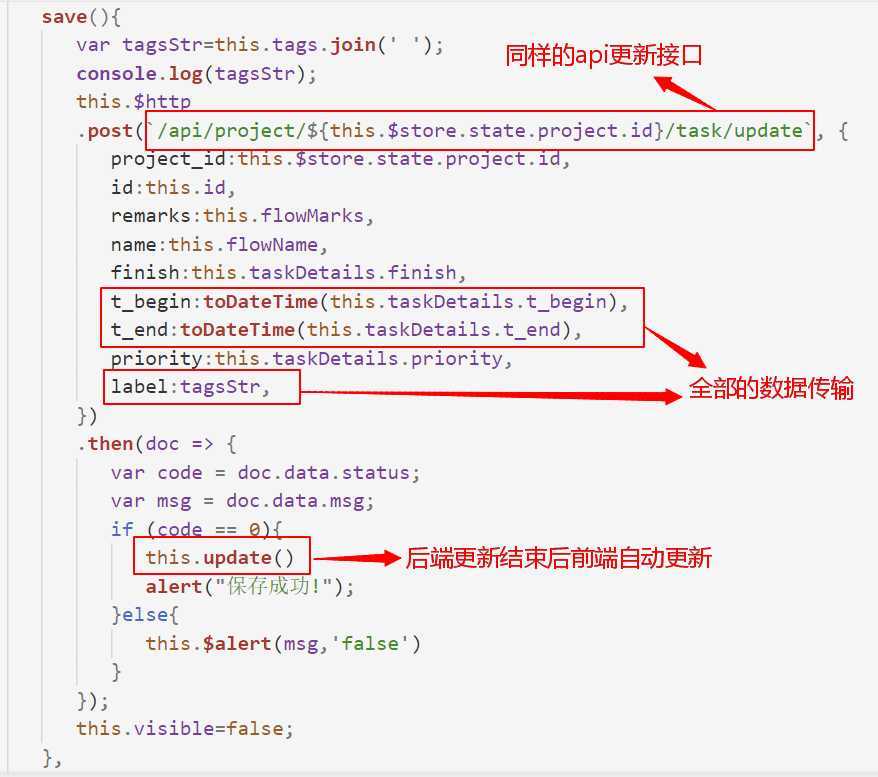Image resolution: width=878 pixels, height=777 pixels.
Task: Click the priority:this.taskDetails.priority line
Action: pos(311,358)
